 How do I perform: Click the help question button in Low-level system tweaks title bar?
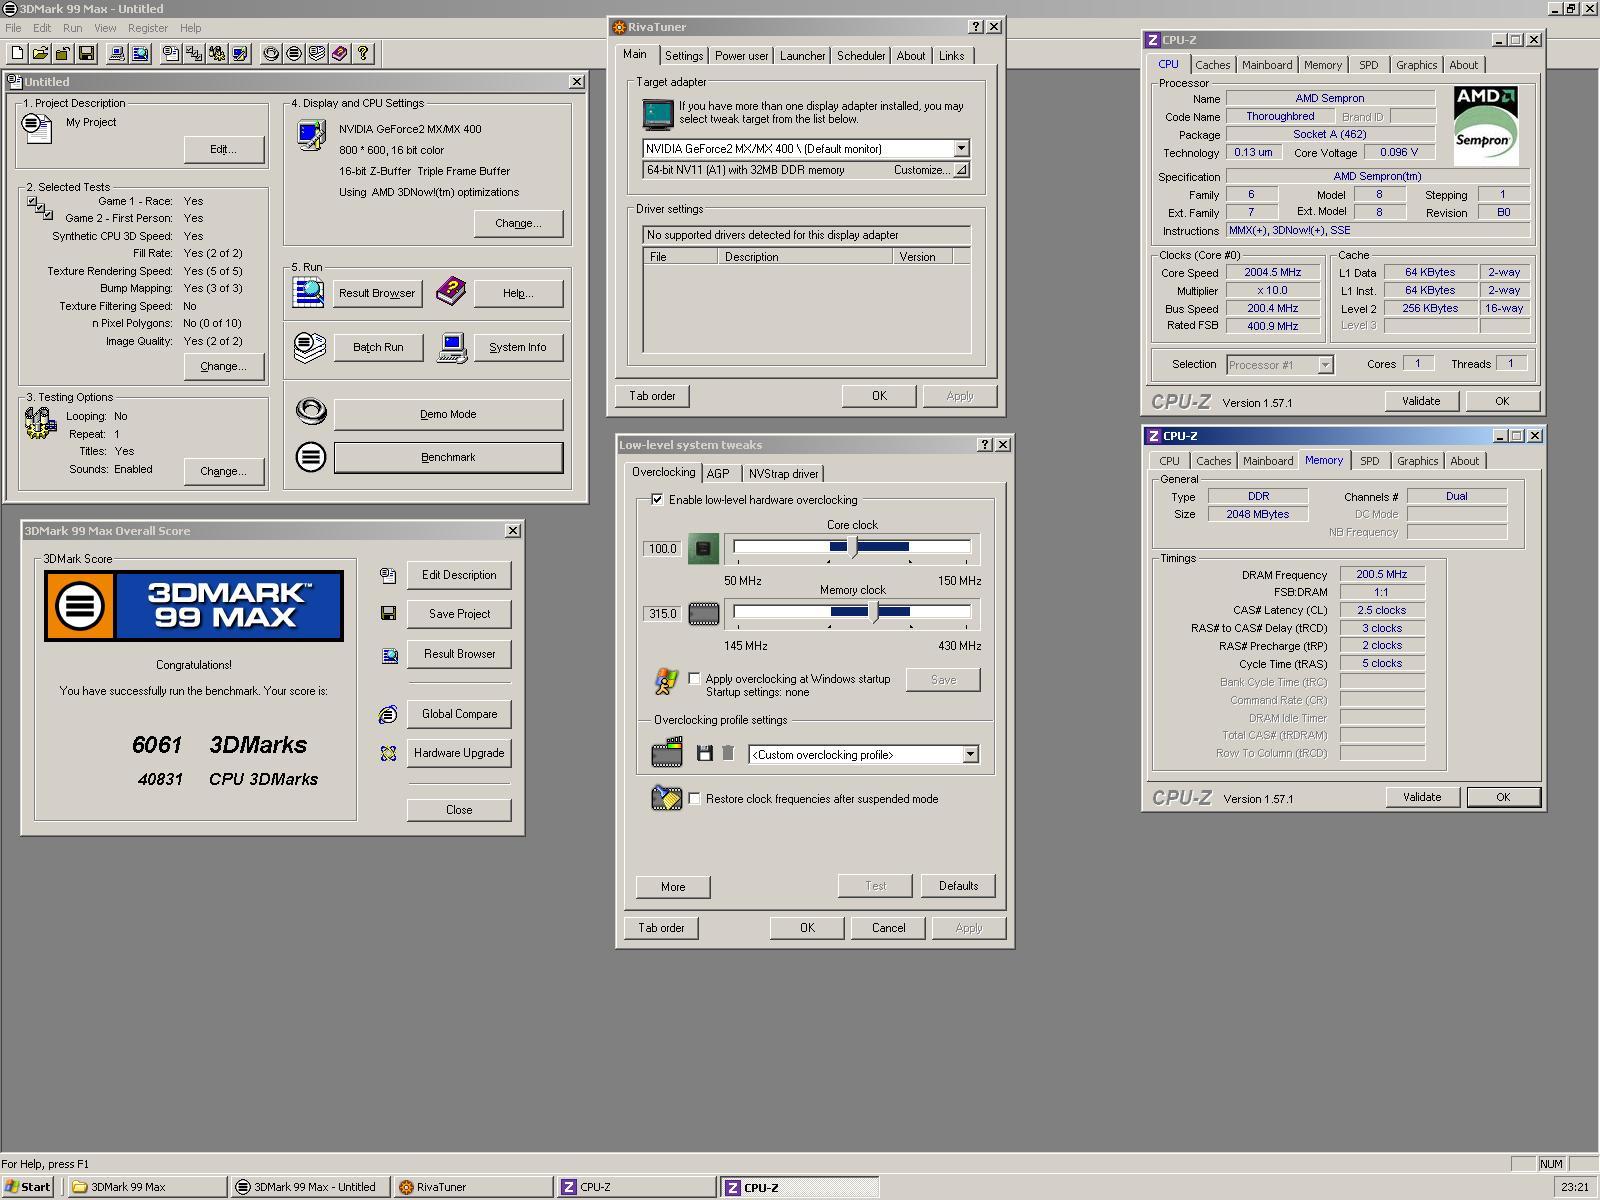point(985,445)
